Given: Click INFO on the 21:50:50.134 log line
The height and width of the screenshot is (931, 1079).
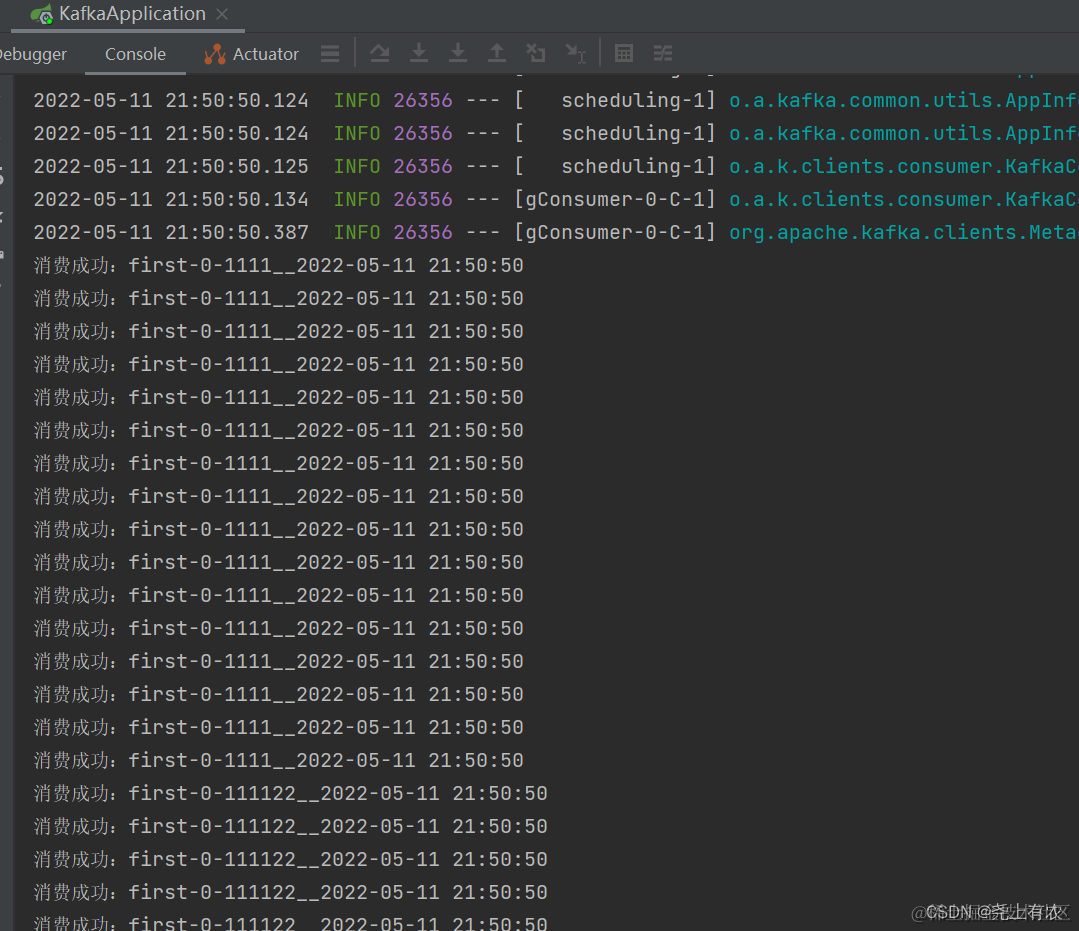Looking at the screenshot, I should pyautogui.click(x=356, y=200).
